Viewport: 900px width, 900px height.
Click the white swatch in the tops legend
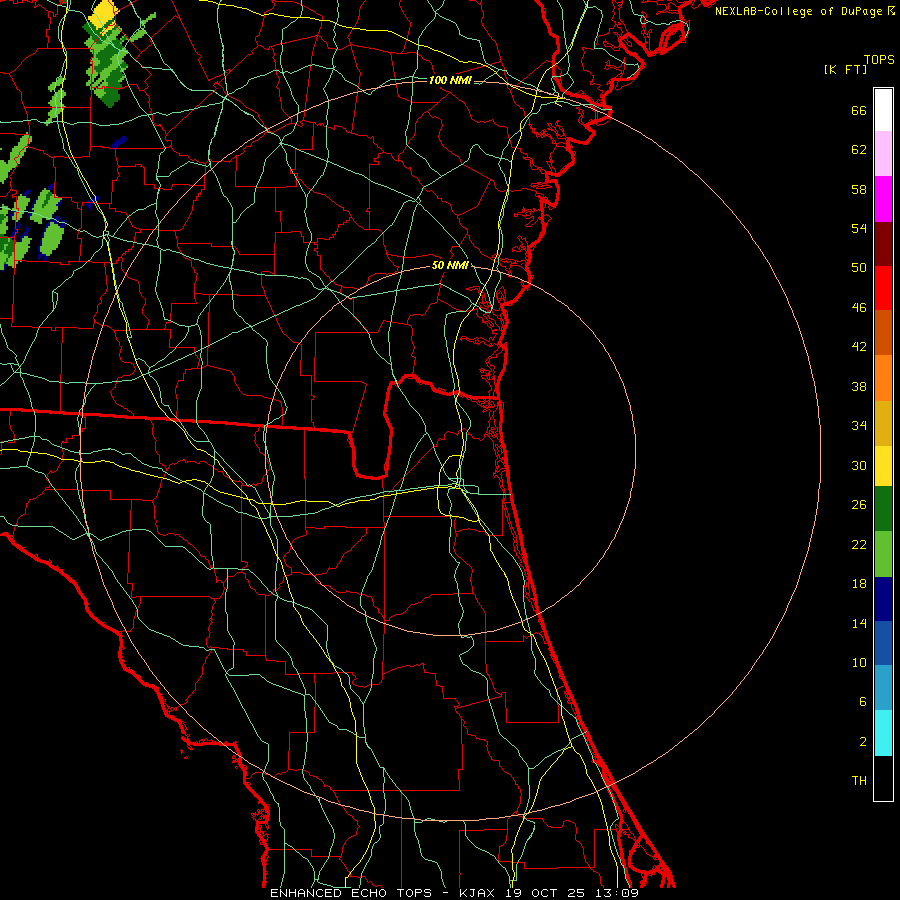tap(883, 110)
